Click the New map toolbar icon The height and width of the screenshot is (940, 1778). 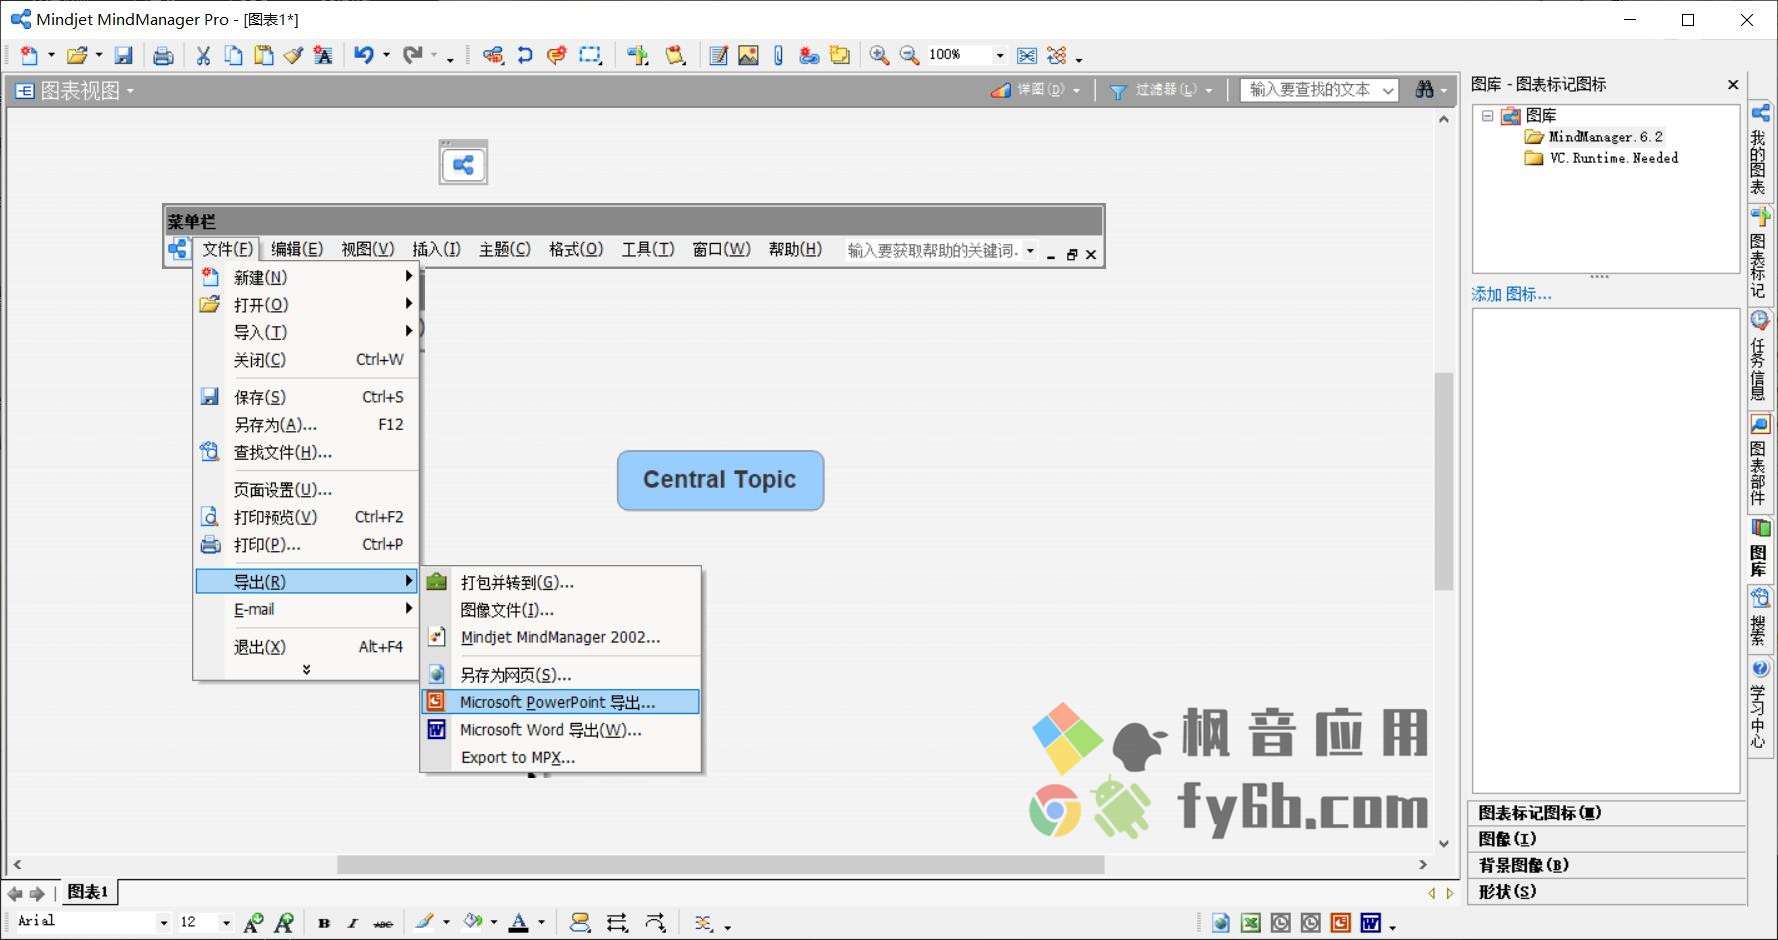(29, 56)
